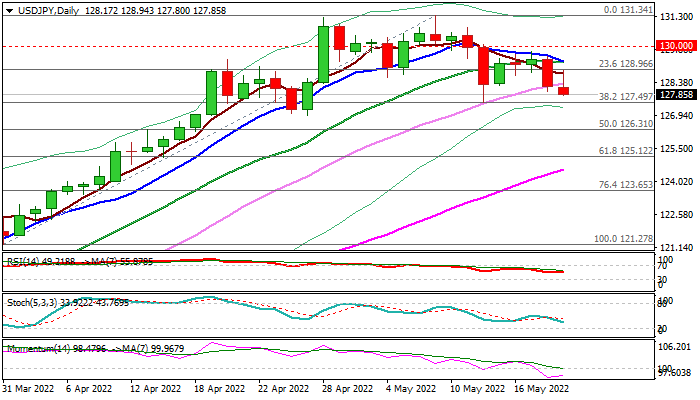This screenshot has height=400, width=700.
Task: Select the Fibonacci label 50.0 126.310
Action: tap(626, 124)
